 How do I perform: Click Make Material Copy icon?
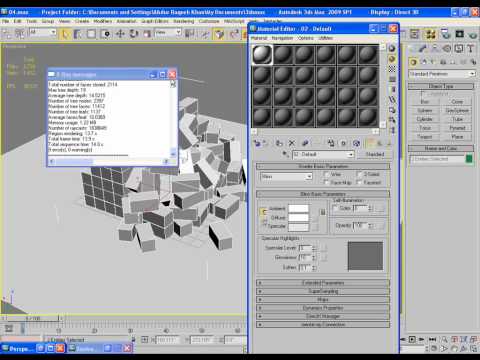point(305,143)
